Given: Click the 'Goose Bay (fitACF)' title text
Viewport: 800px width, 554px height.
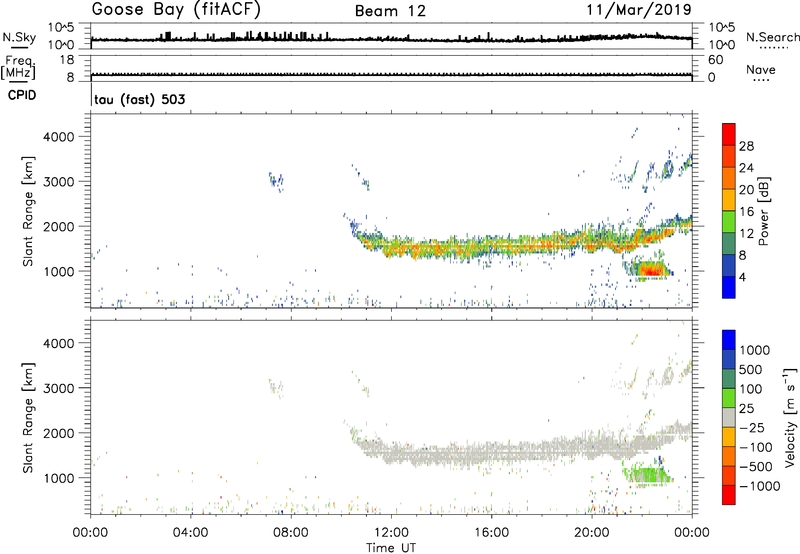Looking at the screenshot, I should pos(176,9).
